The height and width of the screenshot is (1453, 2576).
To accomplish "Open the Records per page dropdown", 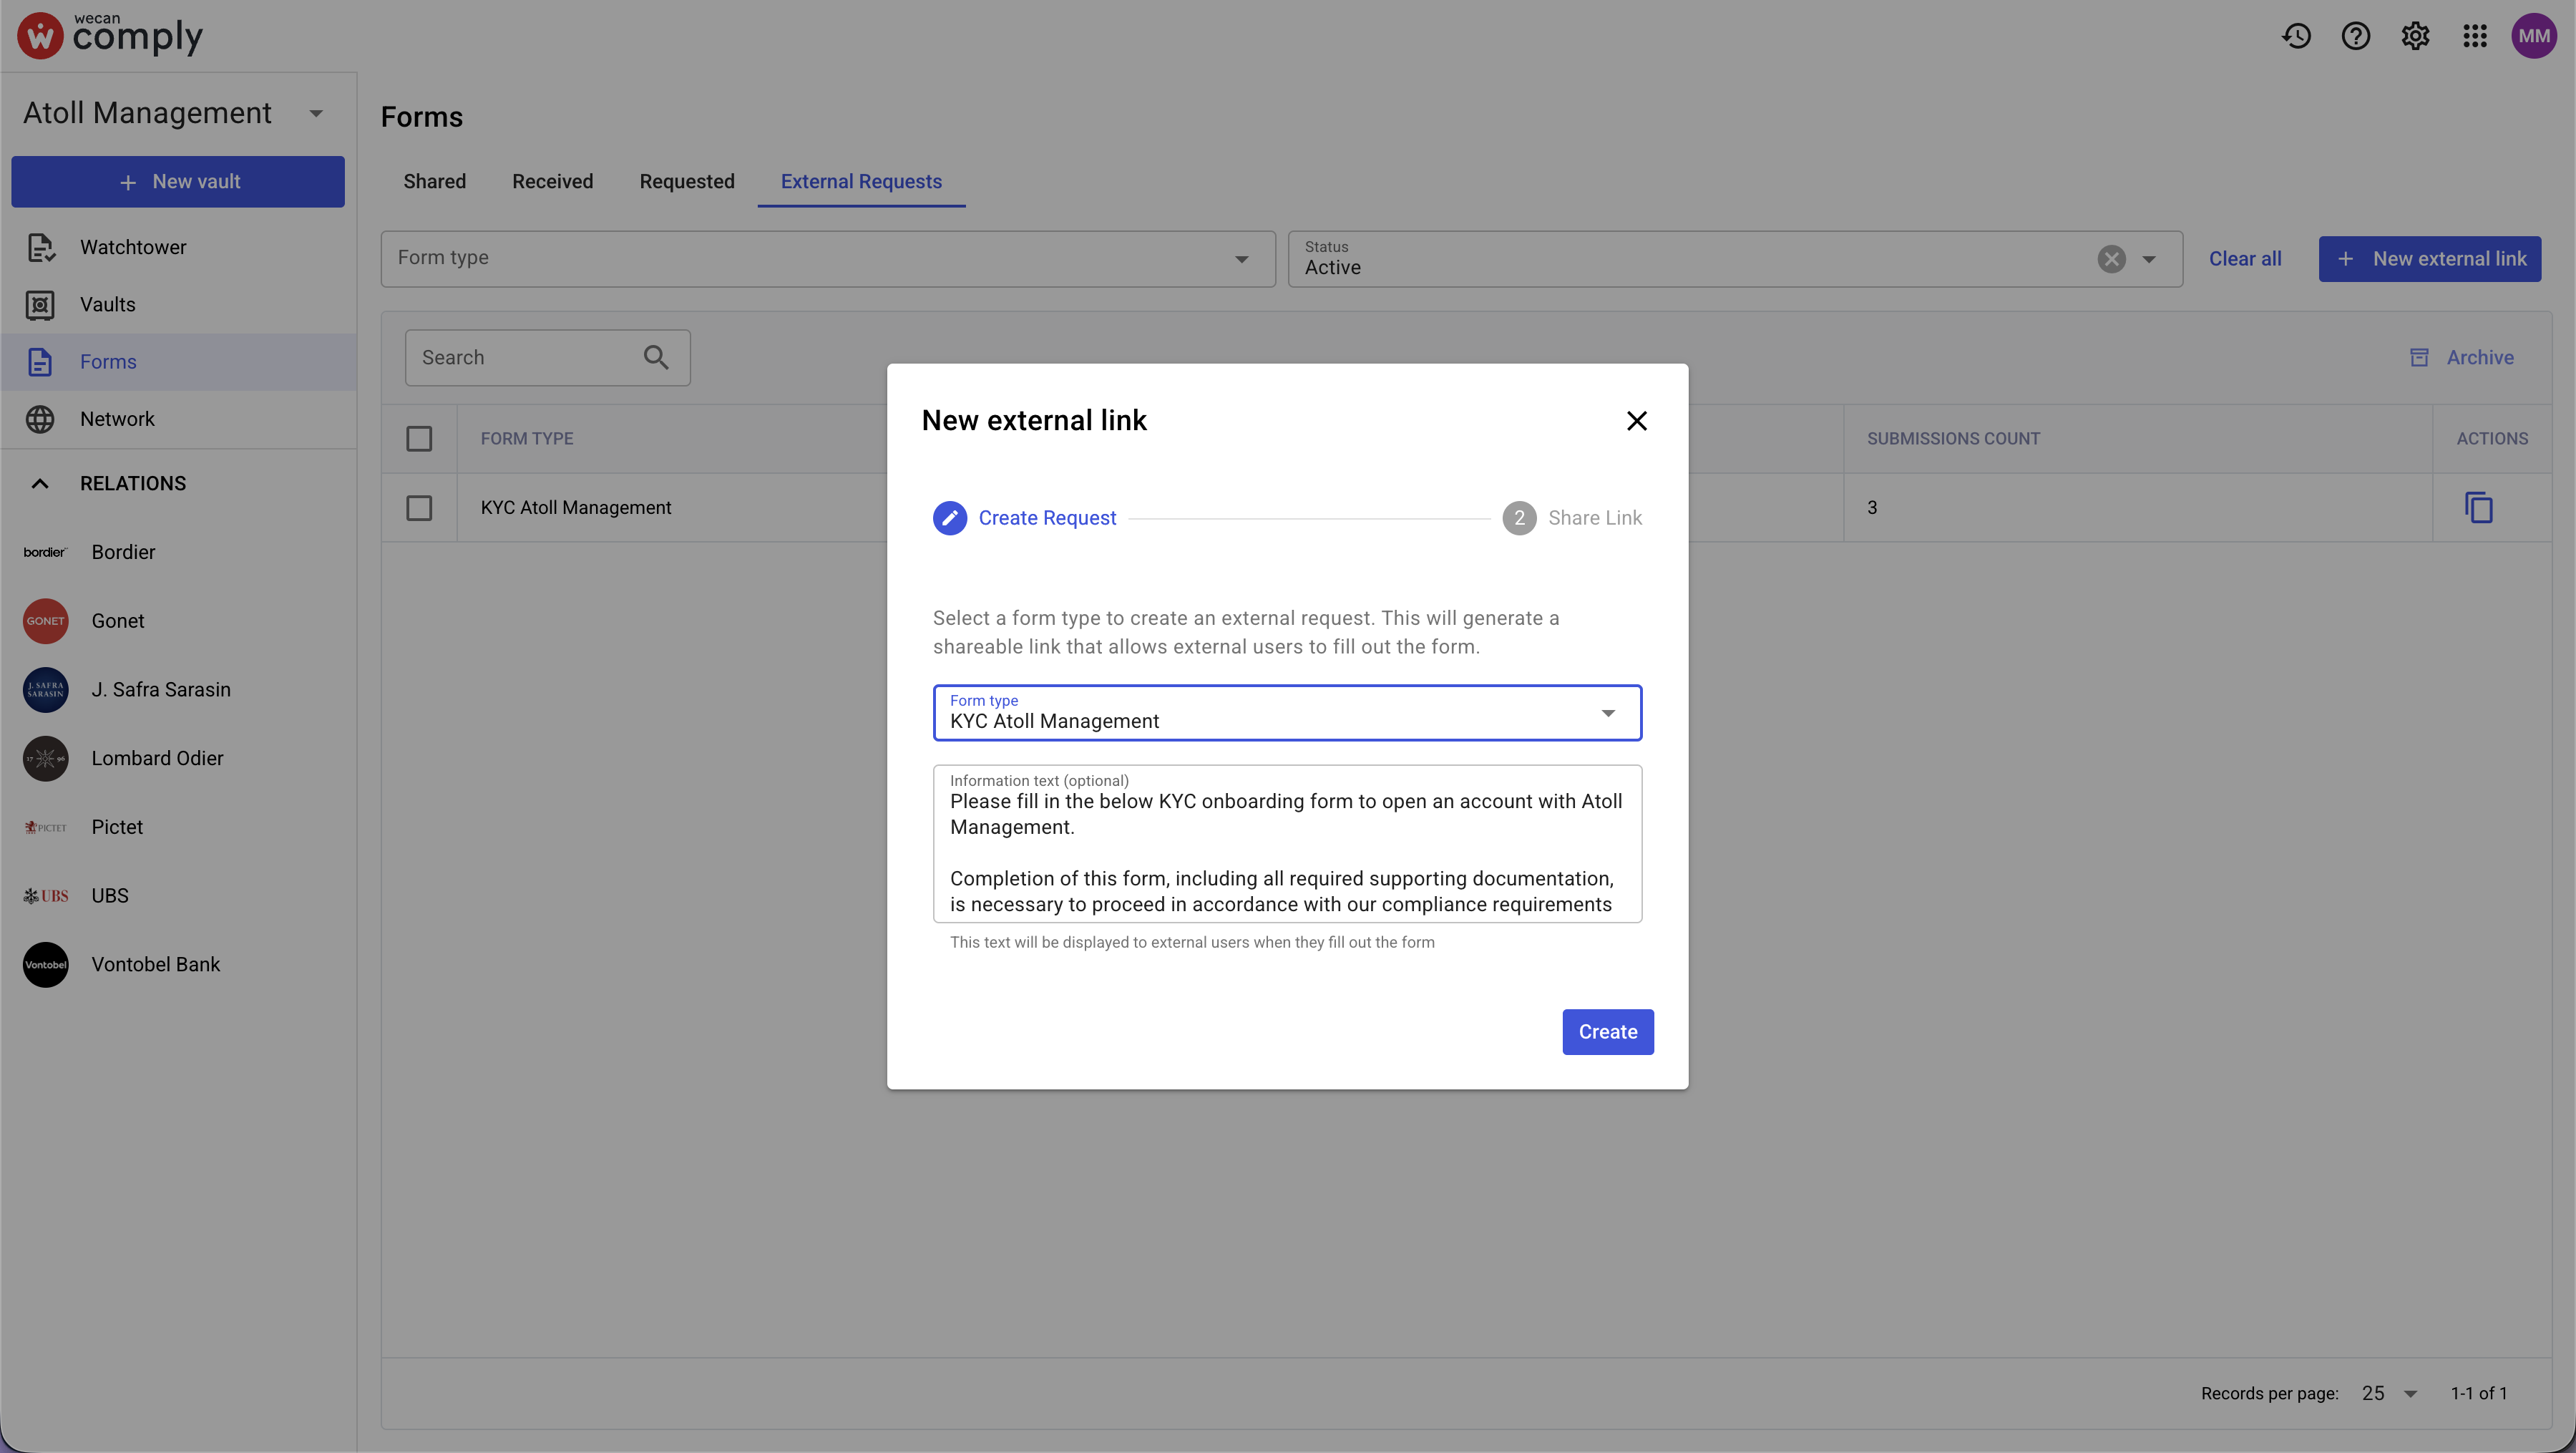I will [x=2389, y=1393].
